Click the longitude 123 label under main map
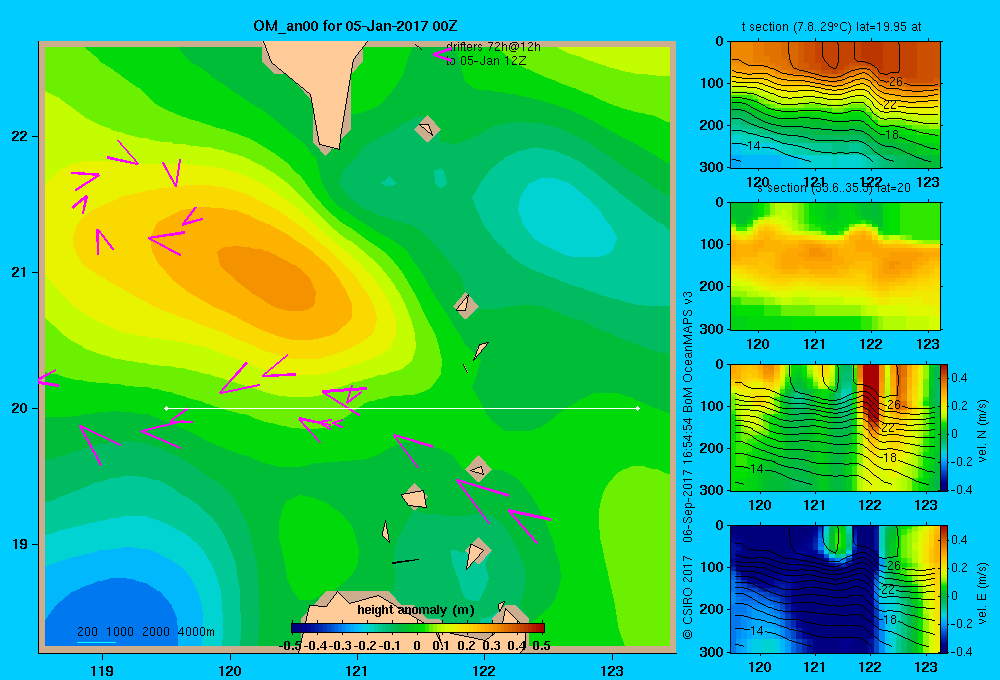 coord(612,671)
